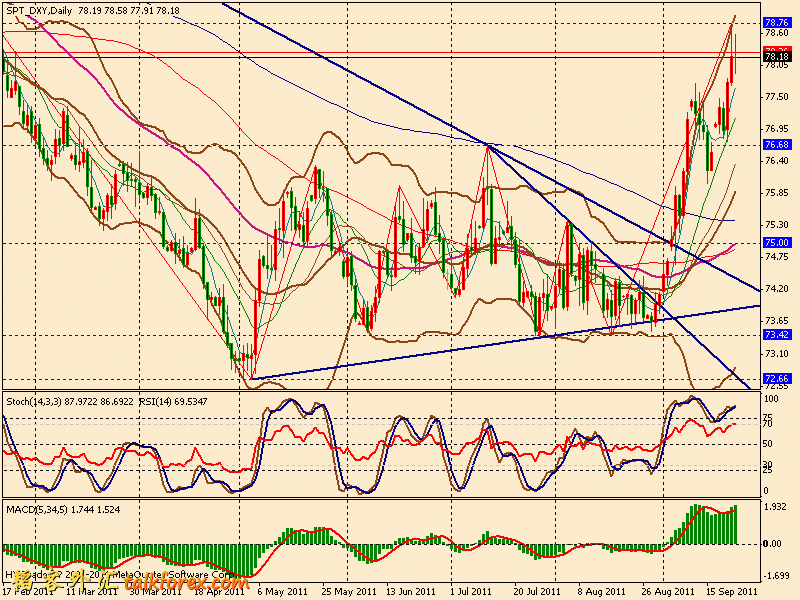Screen dimensions: 800x600
Task: Select the 73.42 blue price level label
Action: (777, 335)
